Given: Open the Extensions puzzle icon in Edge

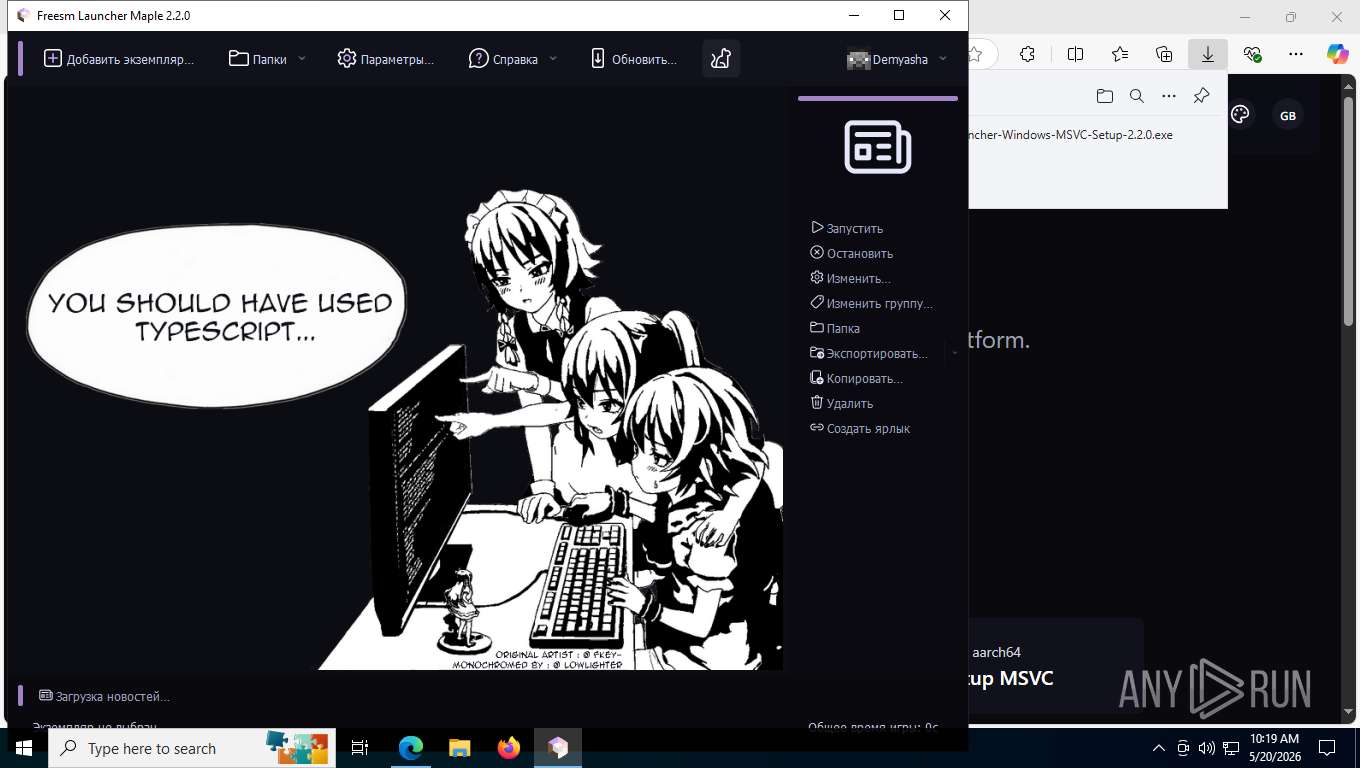Looking at the screenshot, I should point(1027,54).
